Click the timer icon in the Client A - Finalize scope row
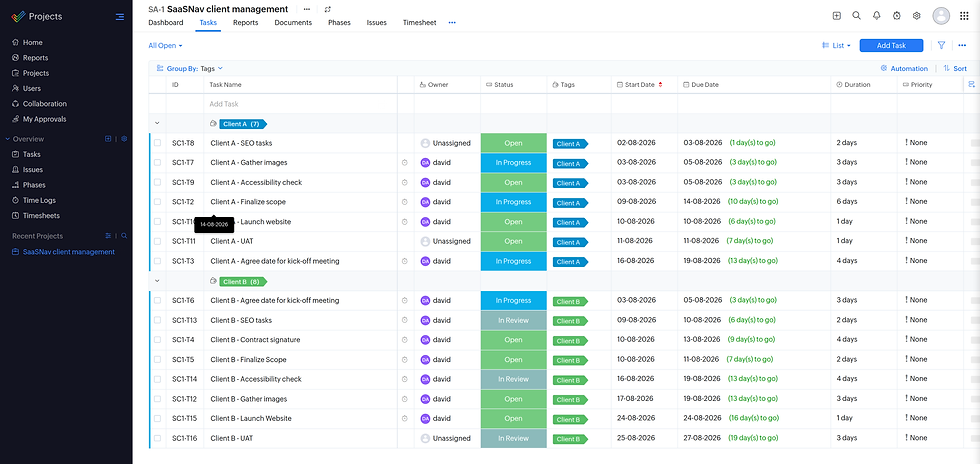Screen dimensions: 980x464 (404, 202)
